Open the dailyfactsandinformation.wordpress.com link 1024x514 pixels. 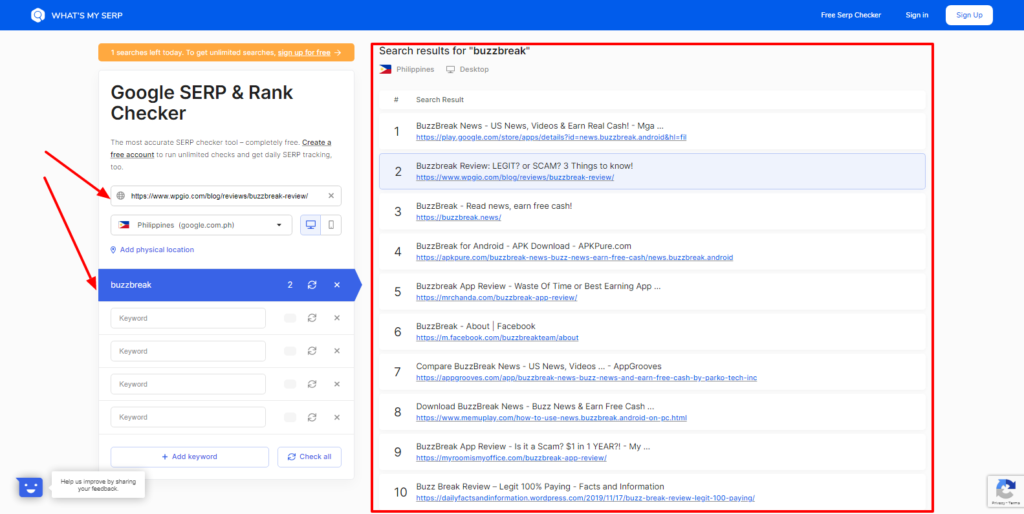pos(585,498)
